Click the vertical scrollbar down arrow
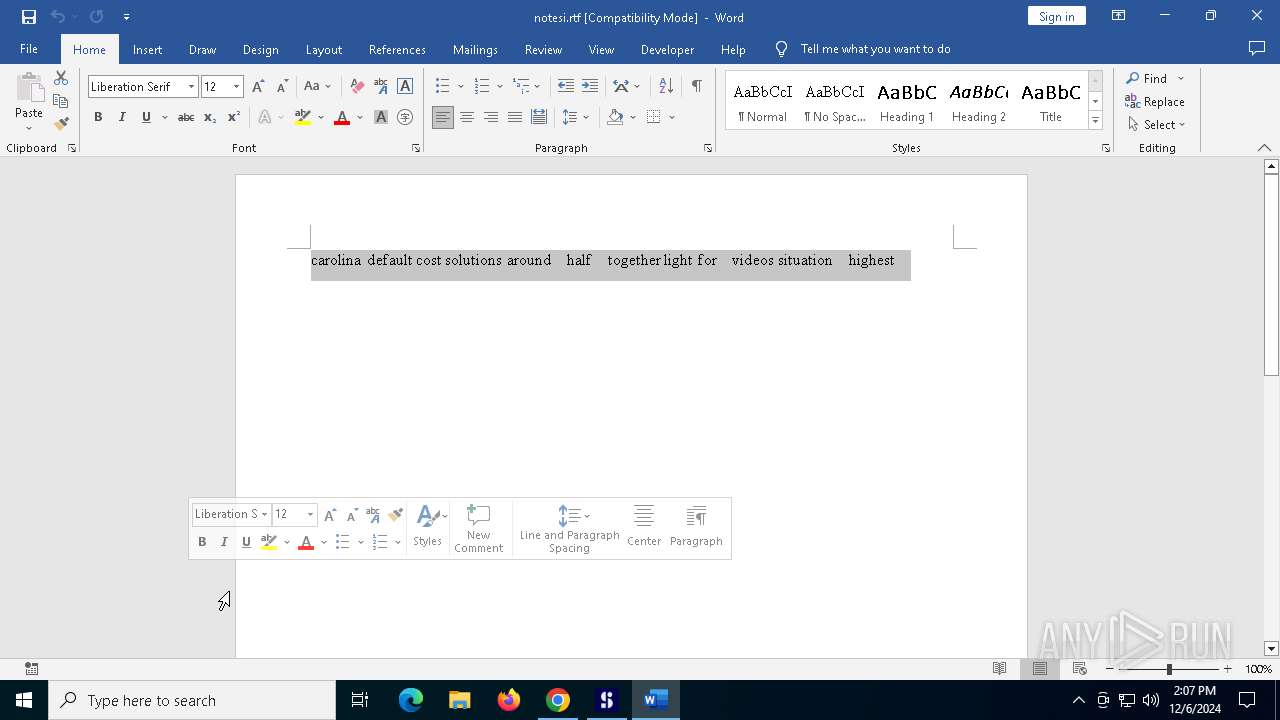Screen dimensions: 1280x720 (x=1271, y=649)
